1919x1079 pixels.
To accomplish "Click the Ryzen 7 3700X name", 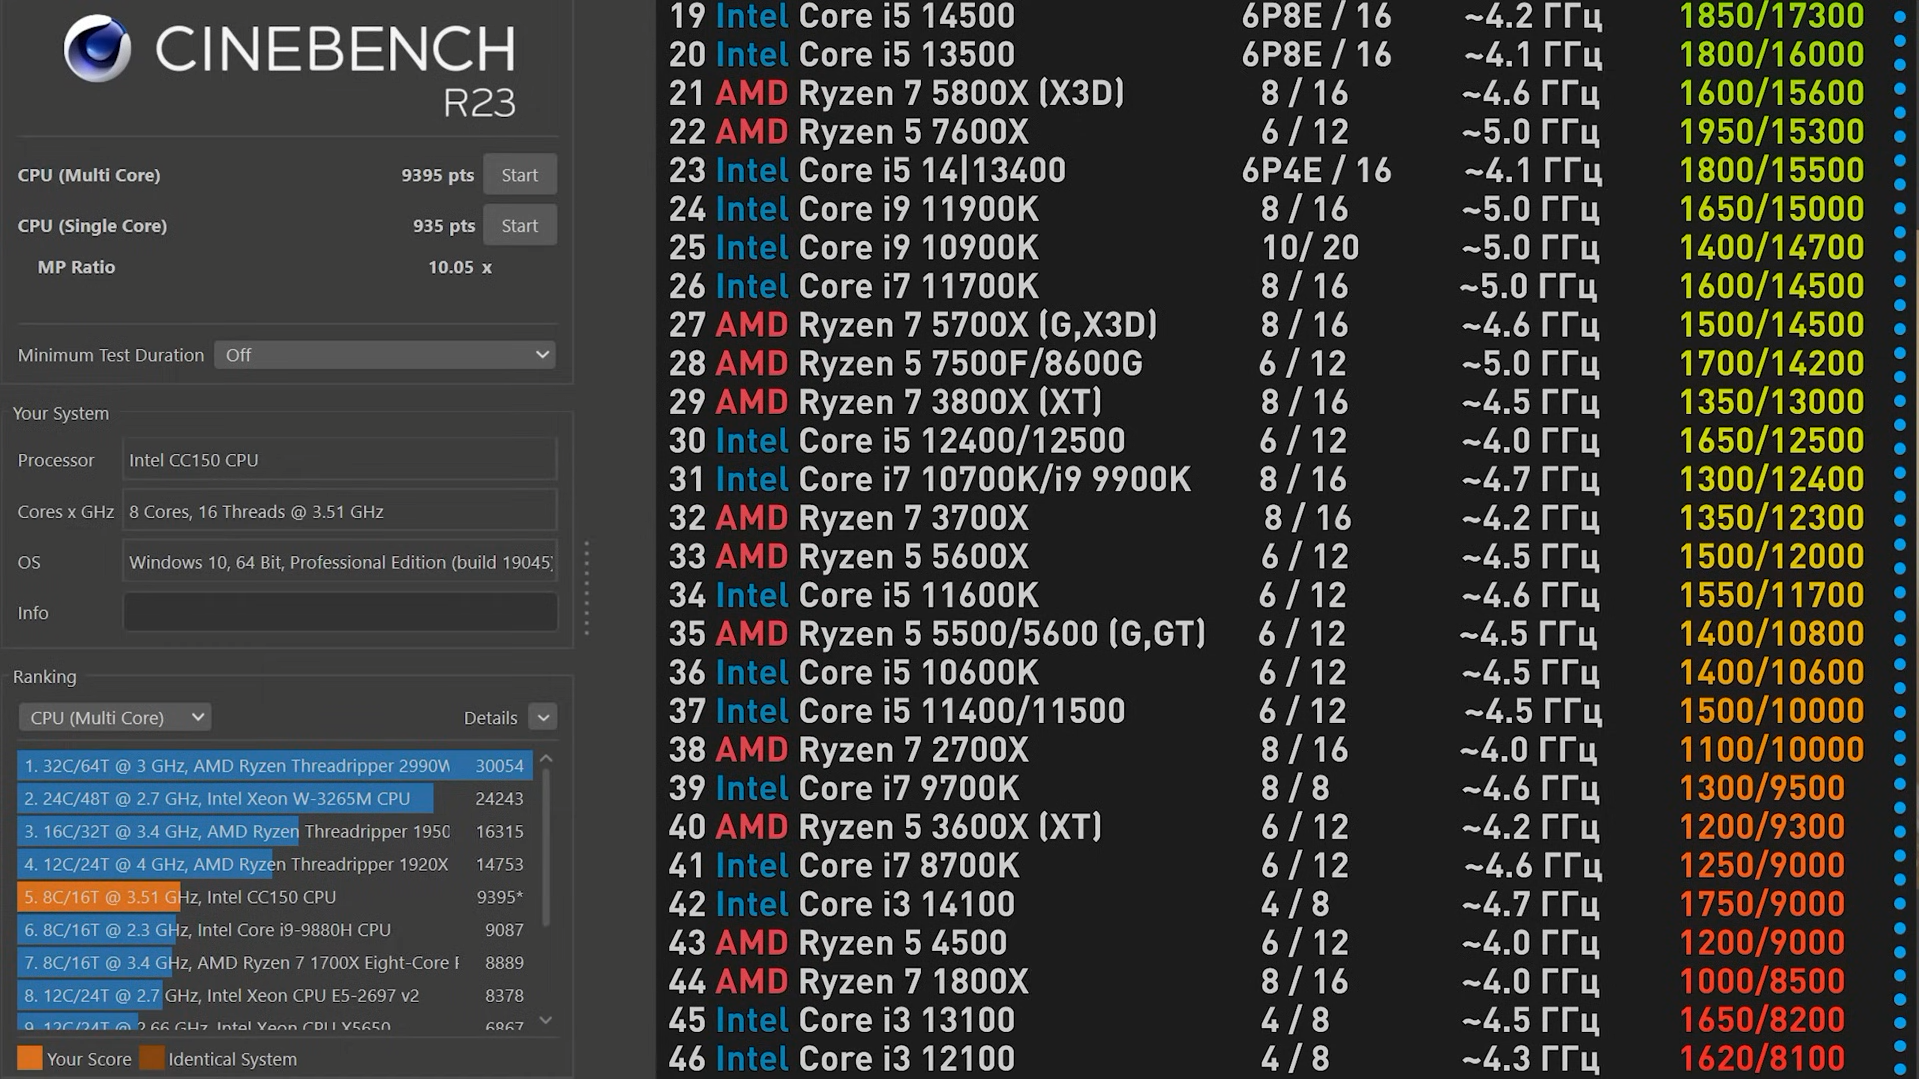I will [x=913, y=519].
